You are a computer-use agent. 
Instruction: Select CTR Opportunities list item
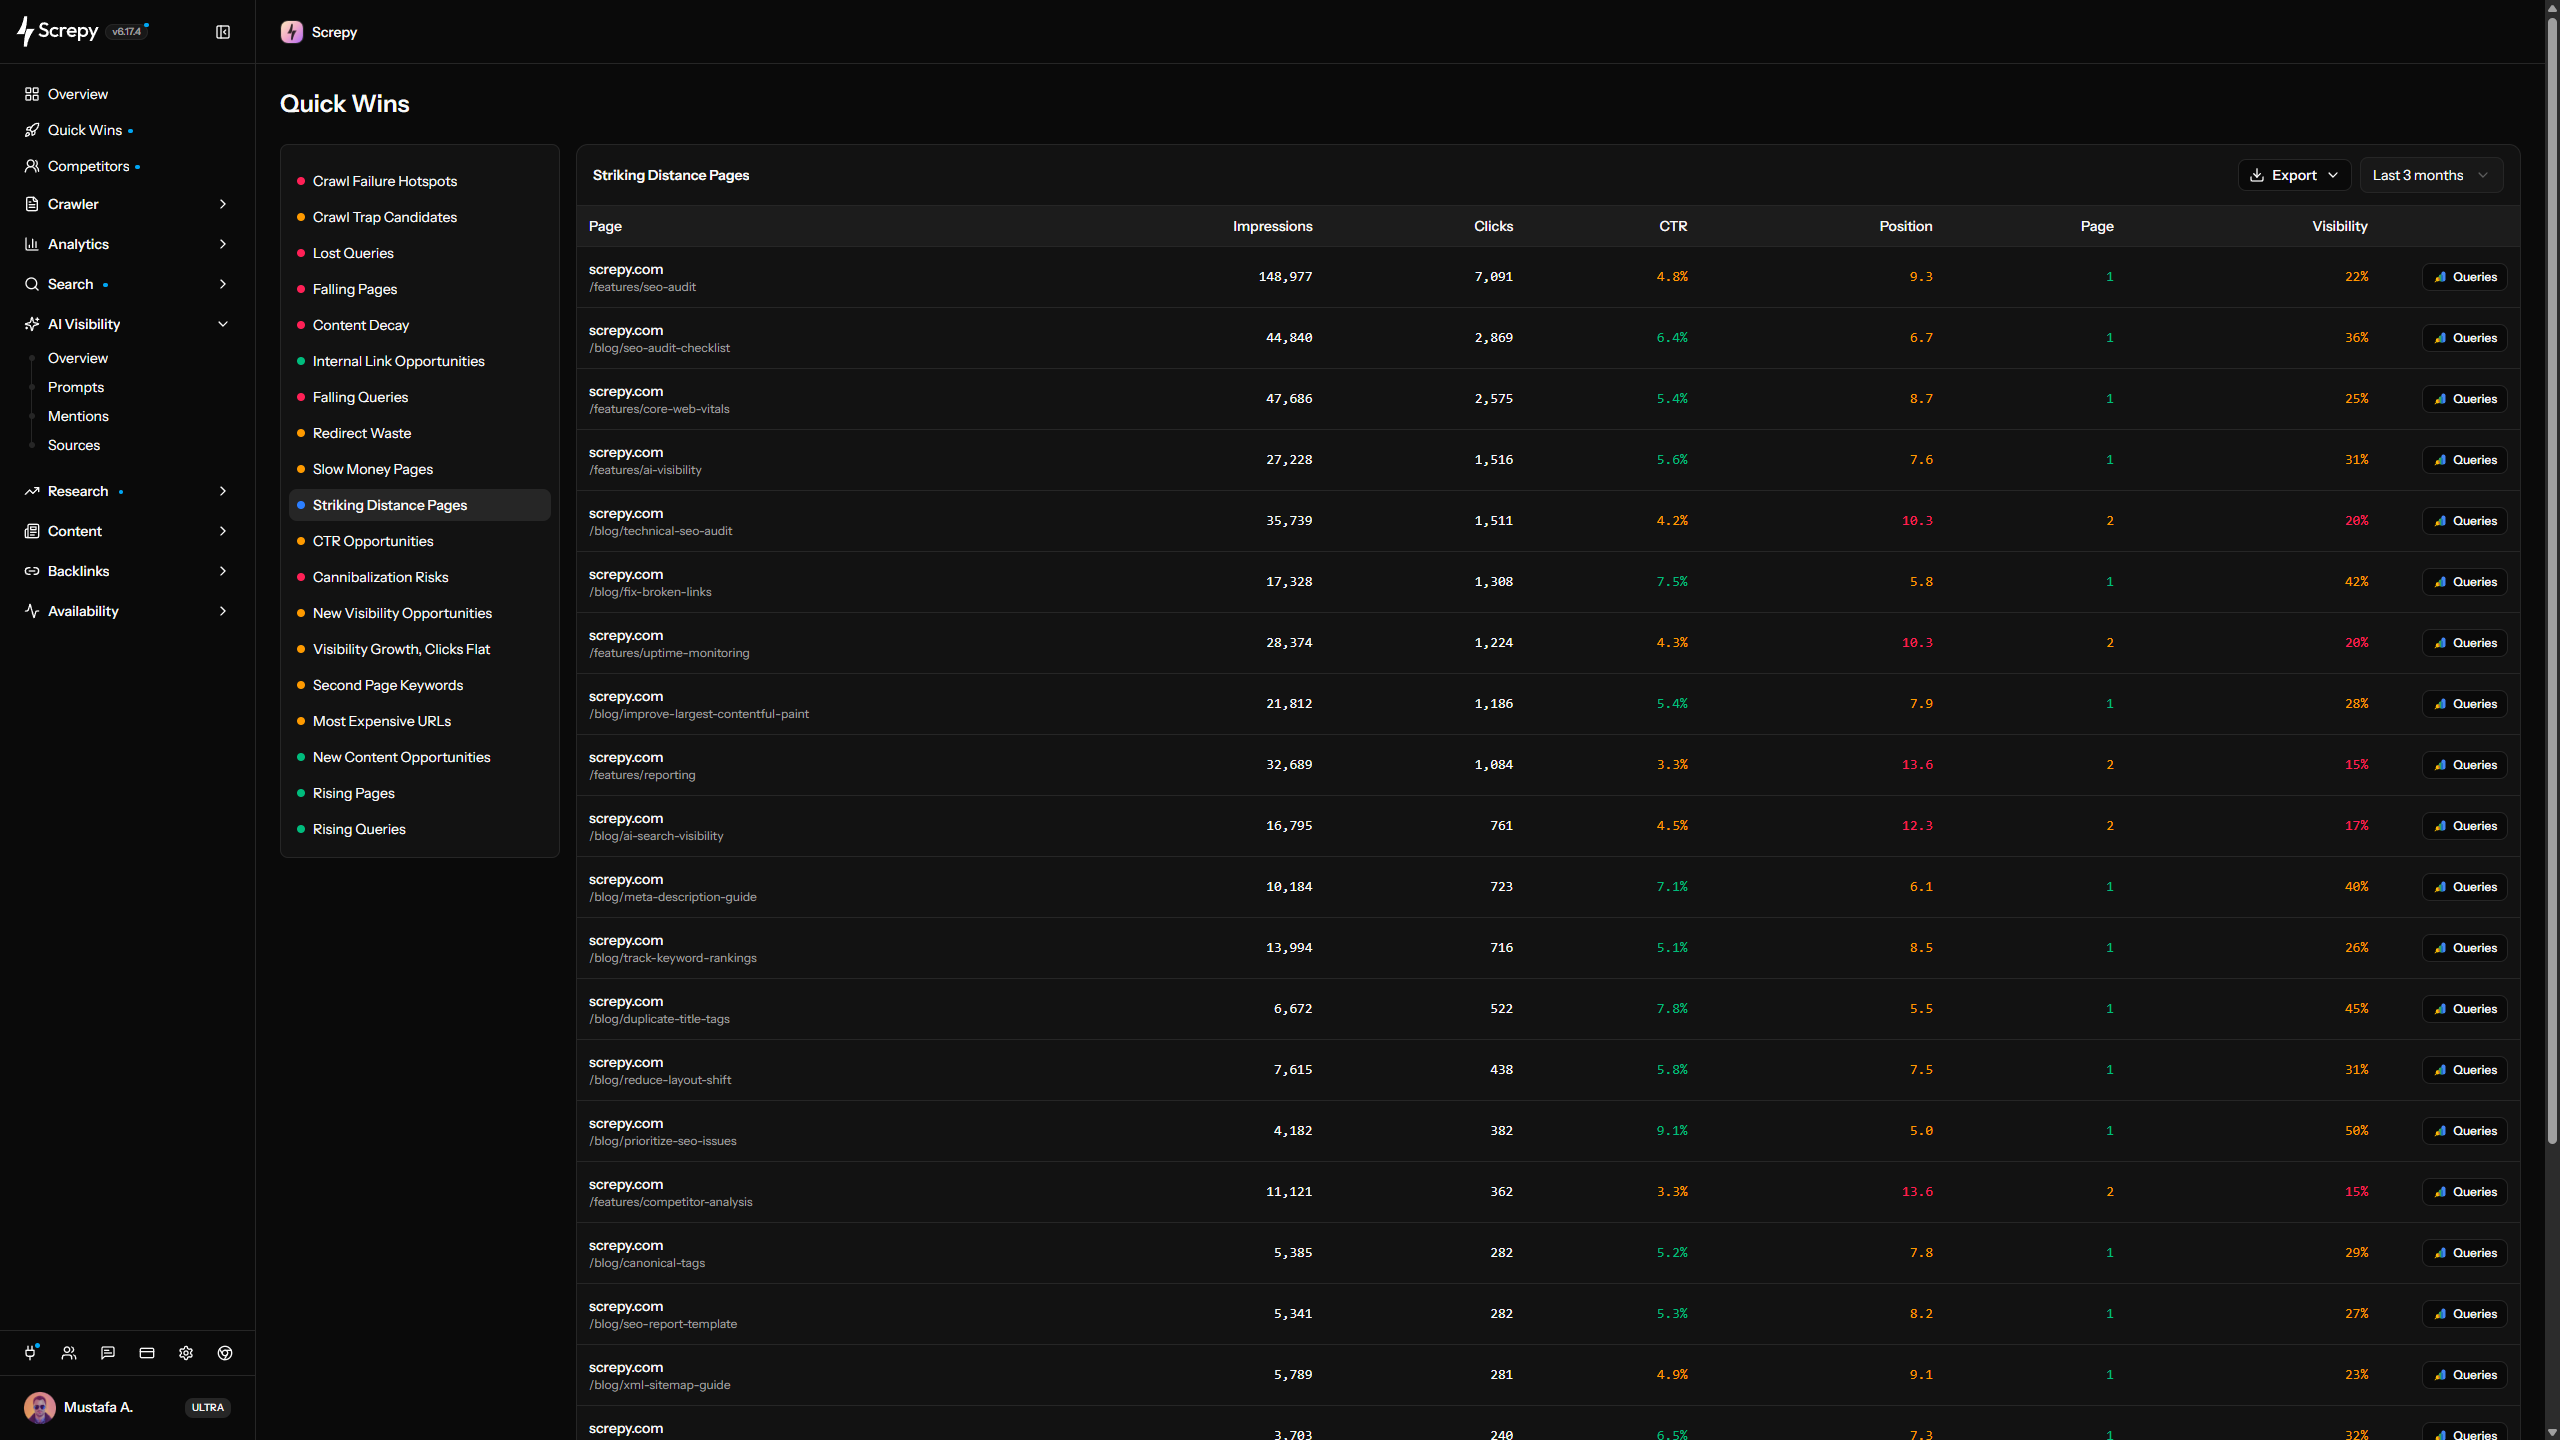(420, 541)
